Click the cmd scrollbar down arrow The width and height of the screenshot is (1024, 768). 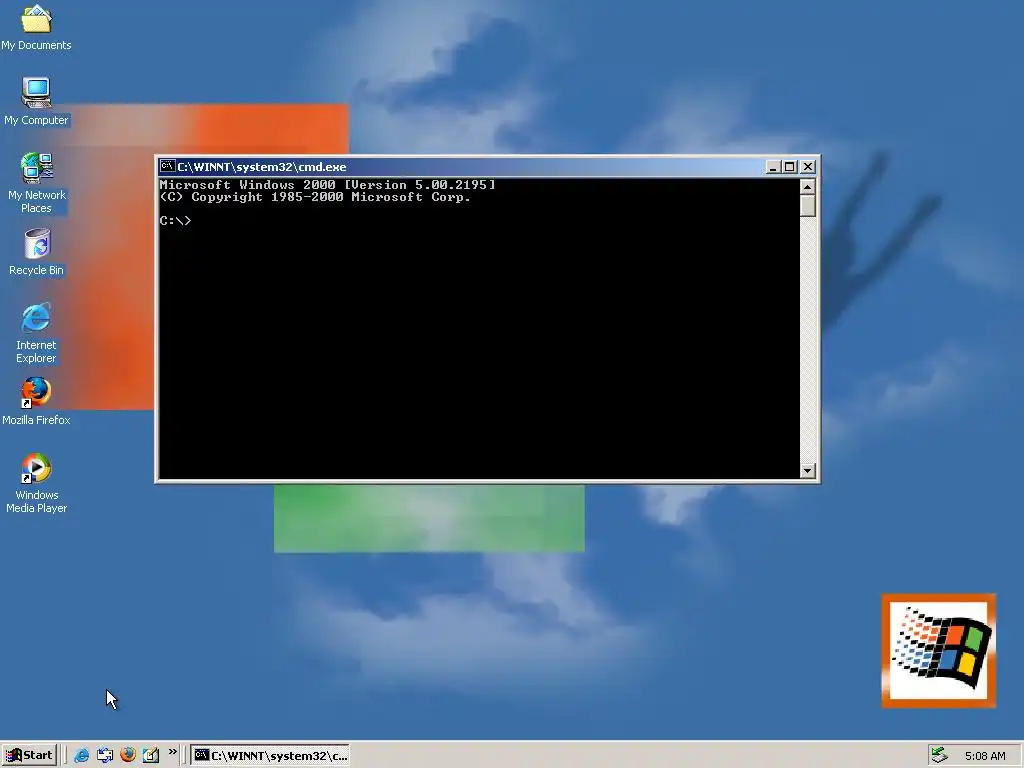pos(808,470)
